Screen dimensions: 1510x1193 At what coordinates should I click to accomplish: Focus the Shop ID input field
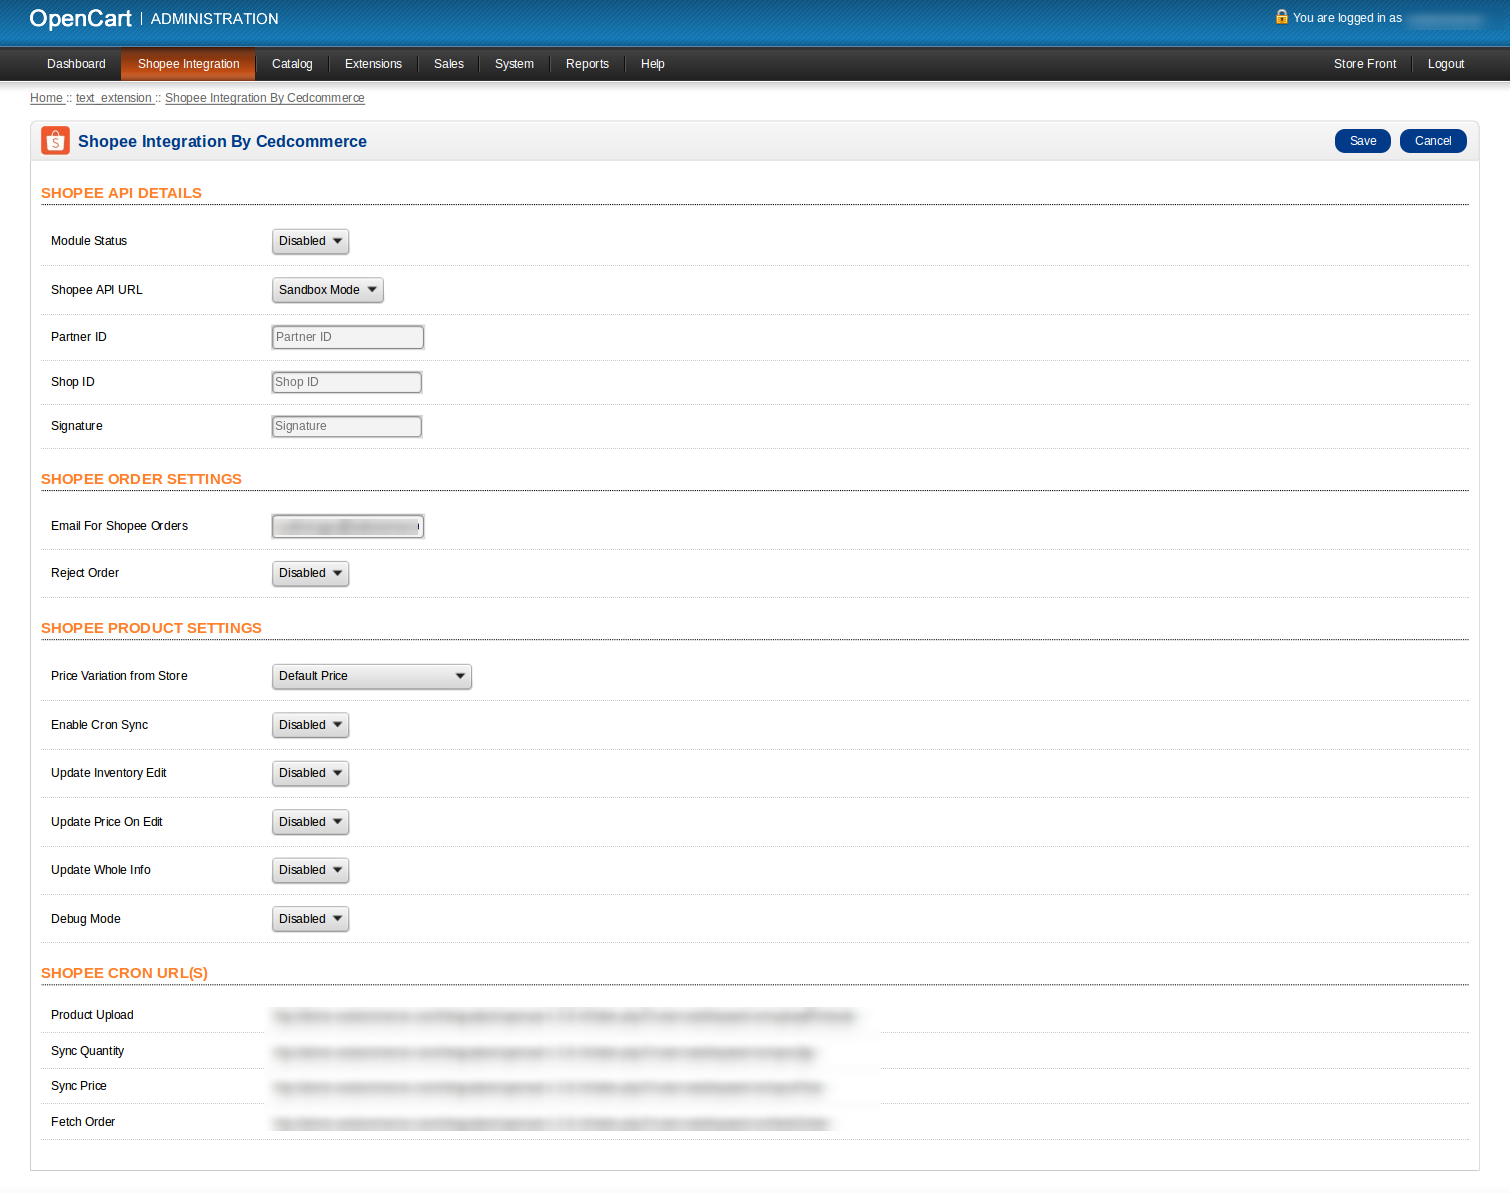tap(346, 382)
